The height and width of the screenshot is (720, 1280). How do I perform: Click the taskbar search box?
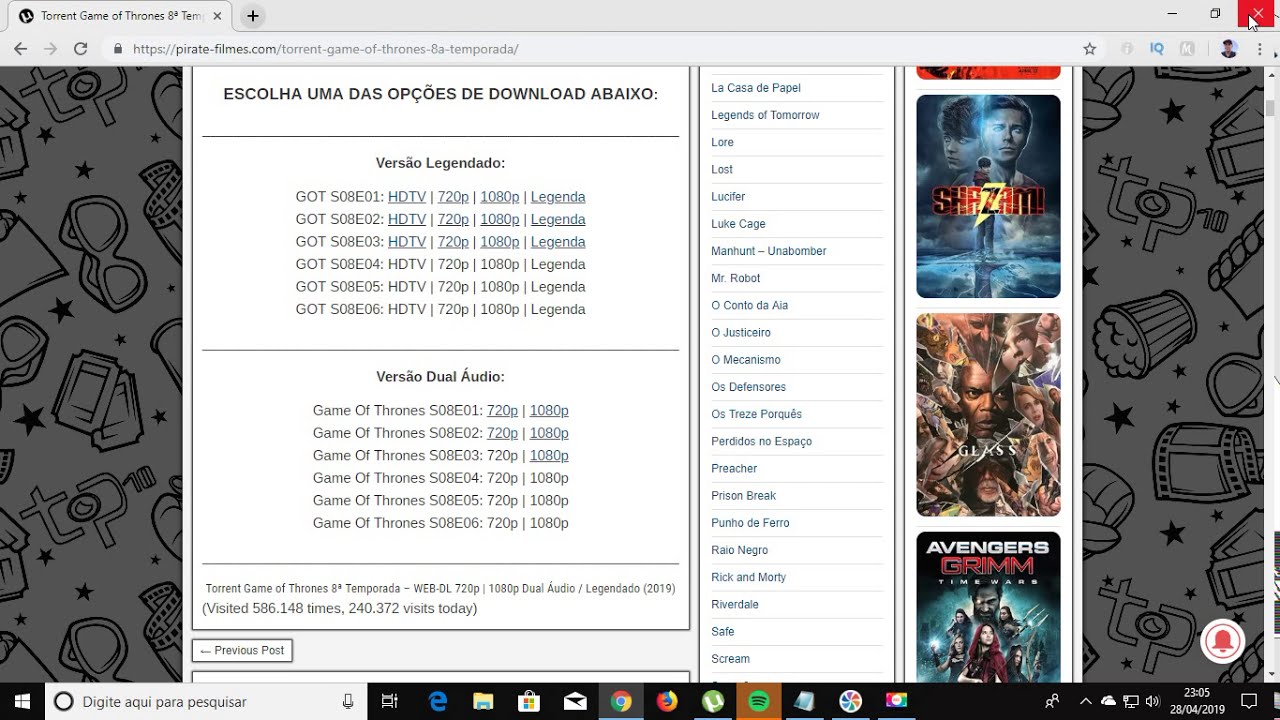click(206, 701)
